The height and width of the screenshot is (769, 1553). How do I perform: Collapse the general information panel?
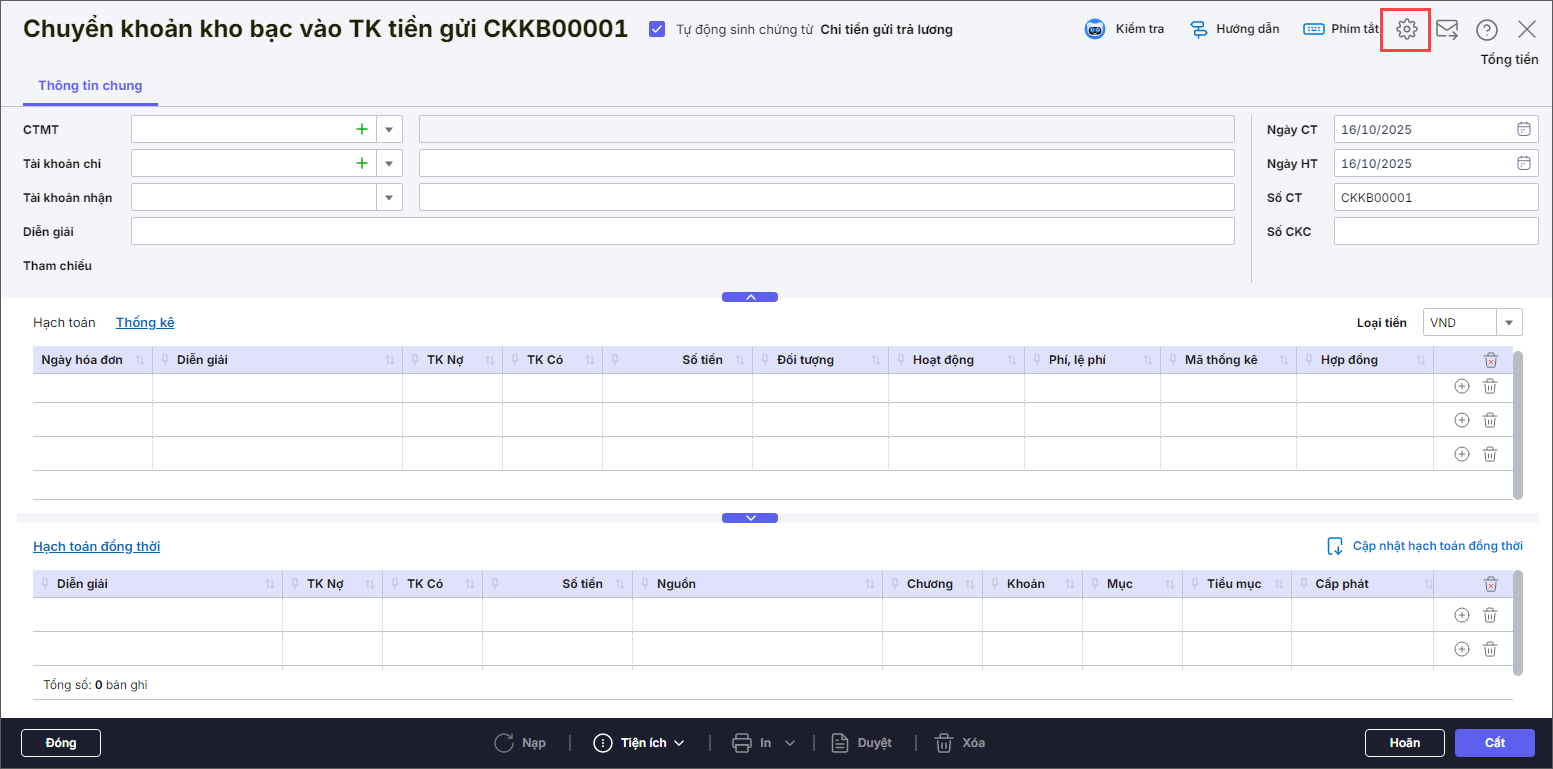coord(749,297)
